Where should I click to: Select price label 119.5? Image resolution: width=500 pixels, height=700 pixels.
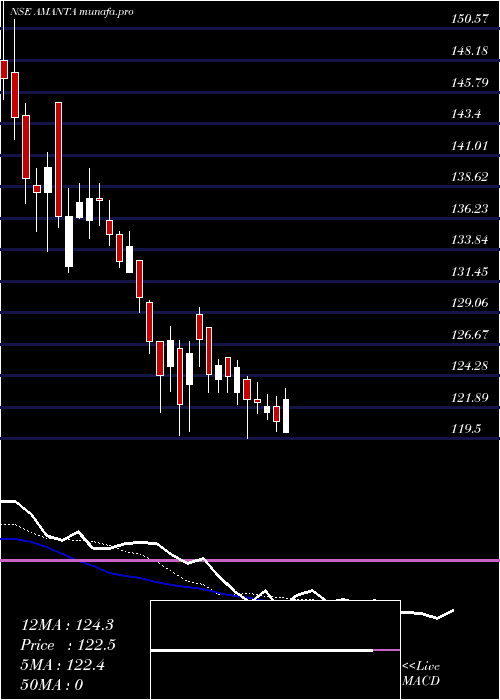click(467, 429)
